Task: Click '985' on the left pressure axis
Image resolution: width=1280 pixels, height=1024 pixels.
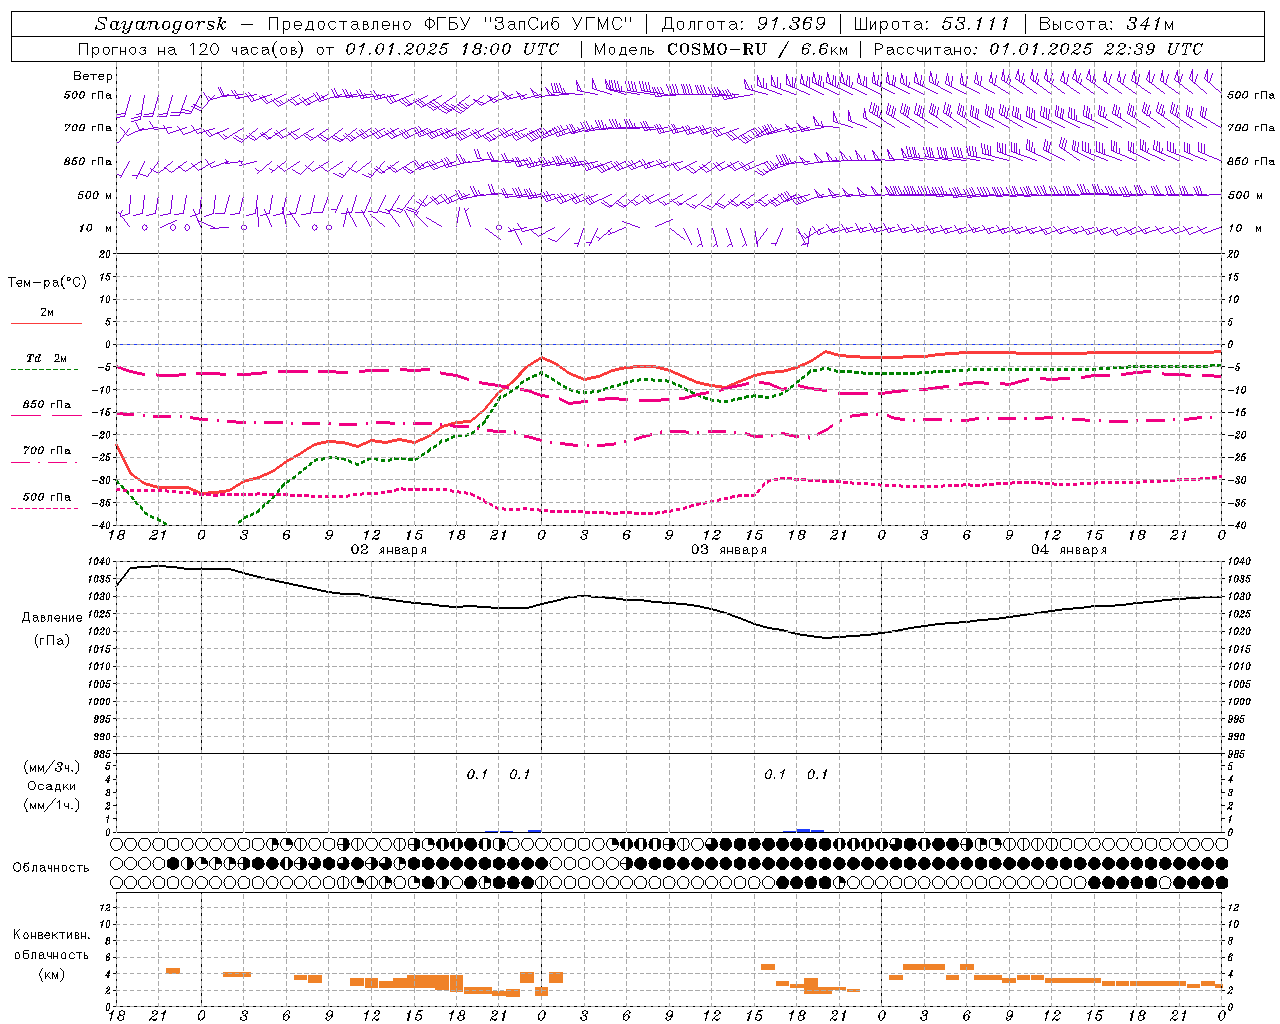Action: 102,754
